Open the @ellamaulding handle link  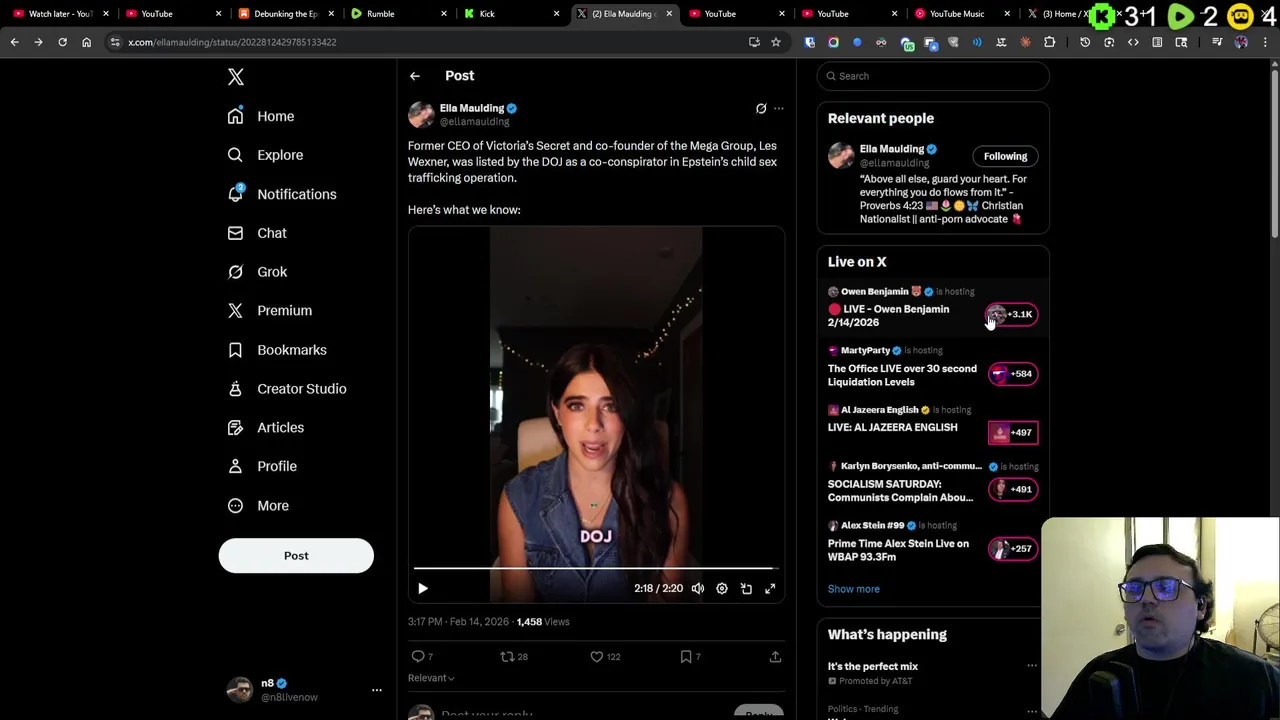point(474,122)
